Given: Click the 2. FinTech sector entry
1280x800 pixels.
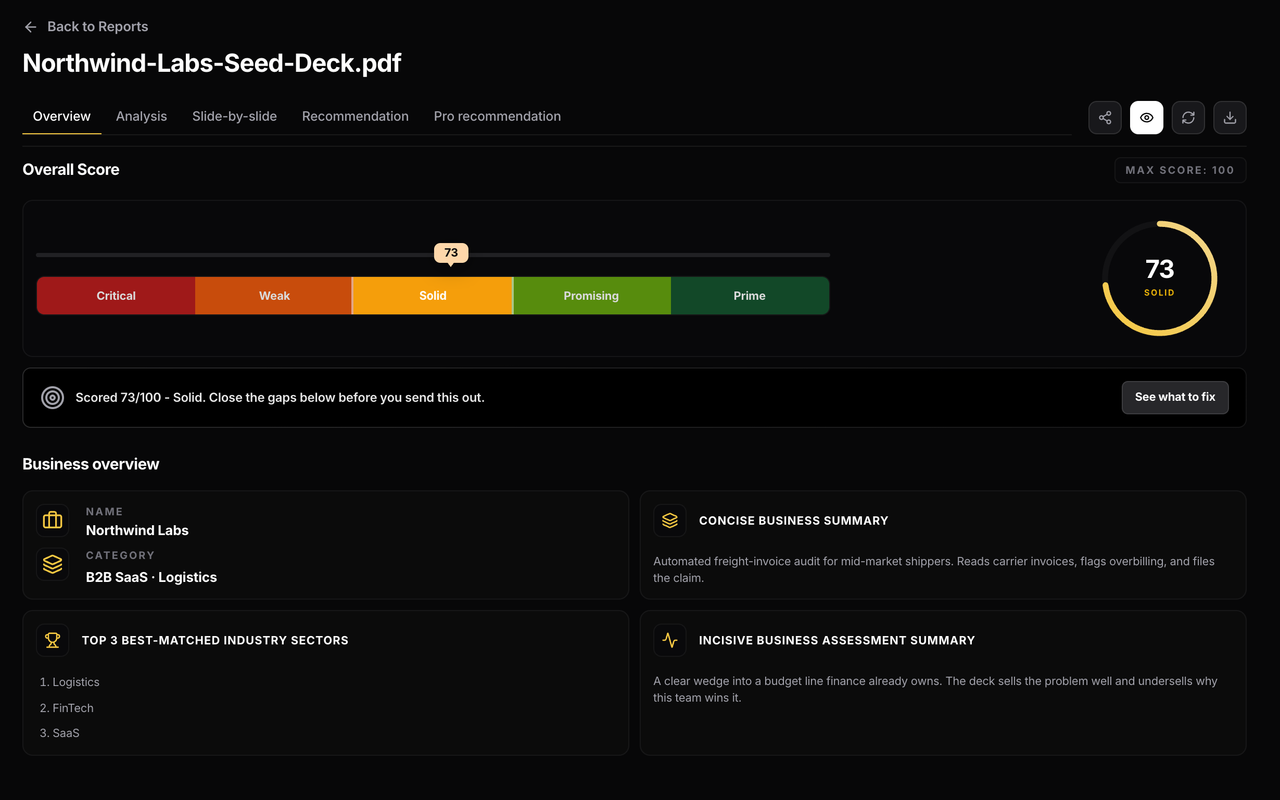Looking at the screenshot, I should [67, 708].
